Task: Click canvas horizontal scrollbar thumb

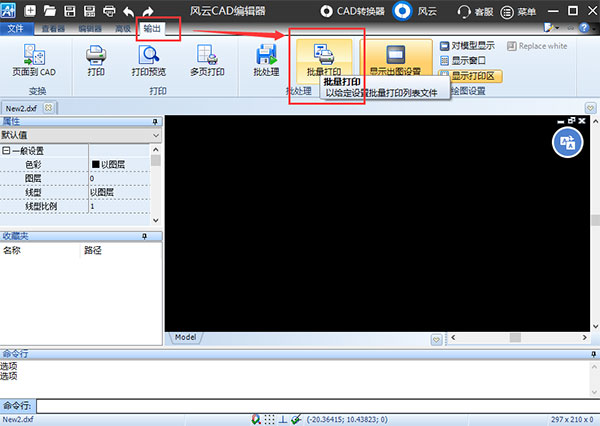Action: (x=515, y=338)
